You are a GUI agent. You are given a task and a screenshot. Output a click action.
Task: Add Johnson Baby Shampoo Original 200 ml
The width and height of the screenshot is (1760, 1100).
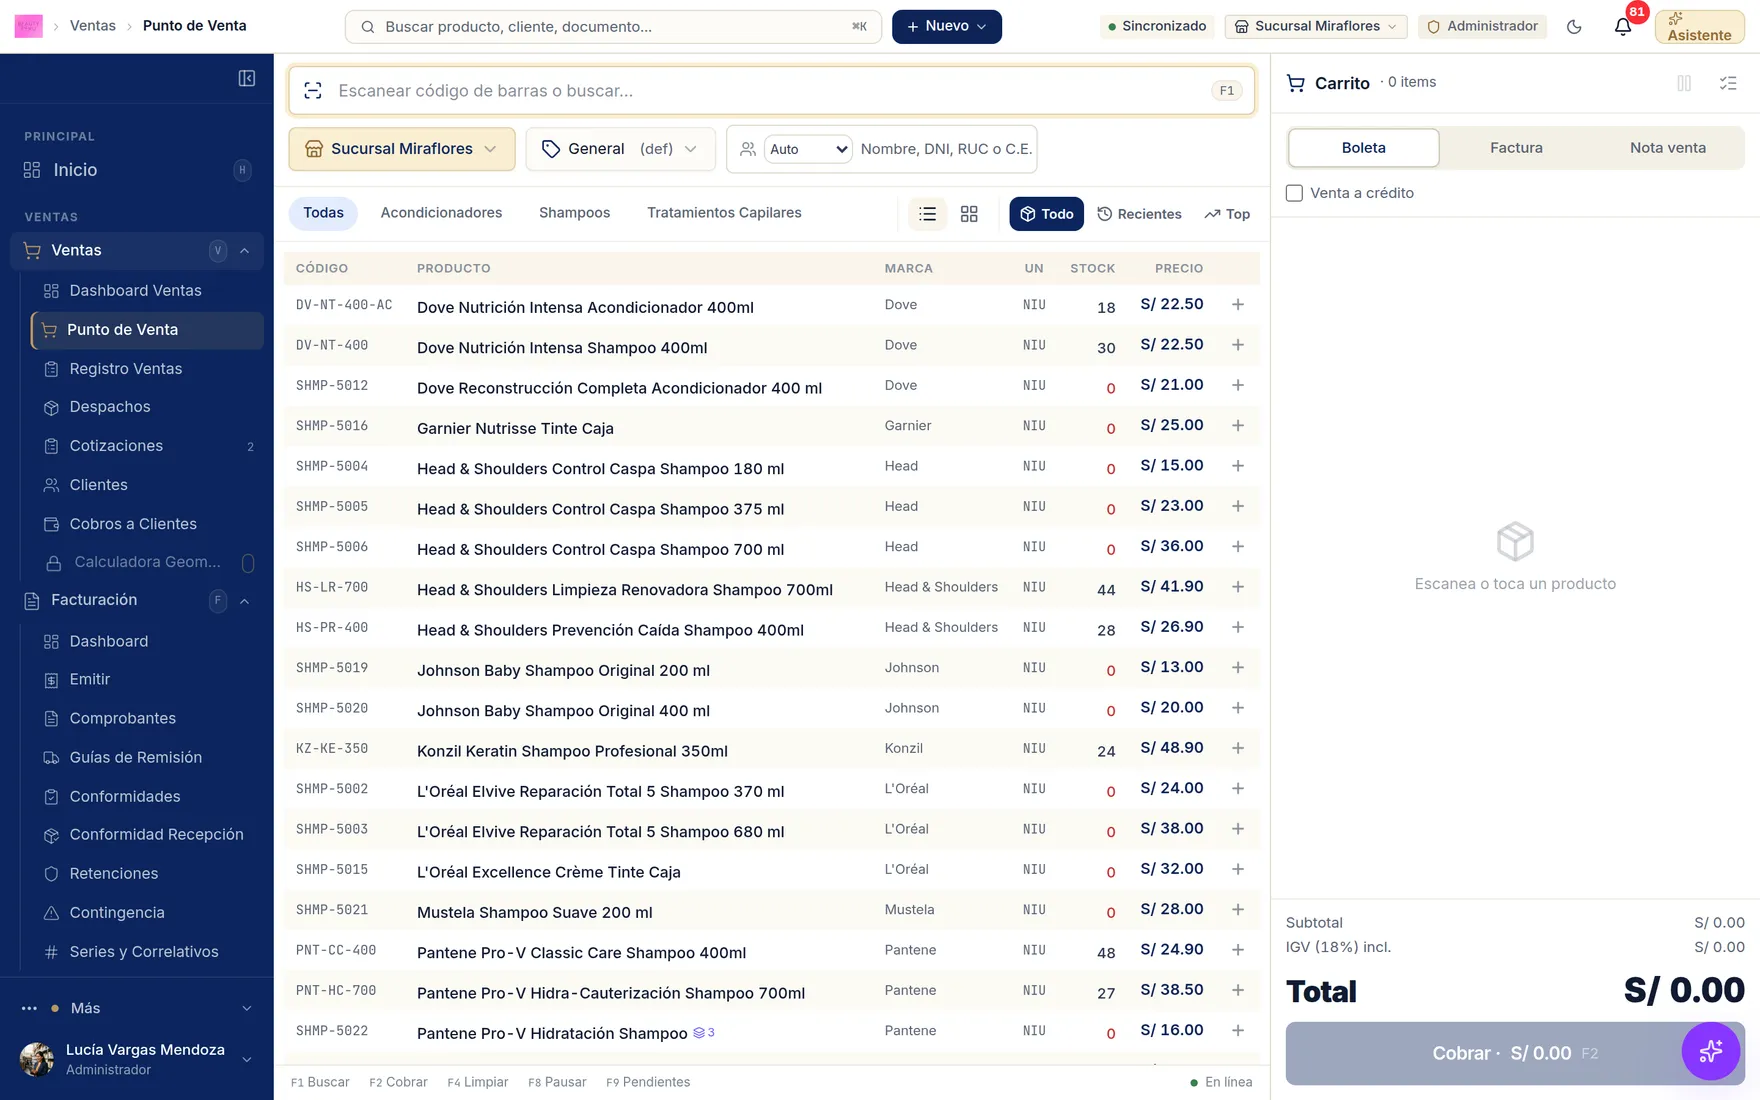1238,668
